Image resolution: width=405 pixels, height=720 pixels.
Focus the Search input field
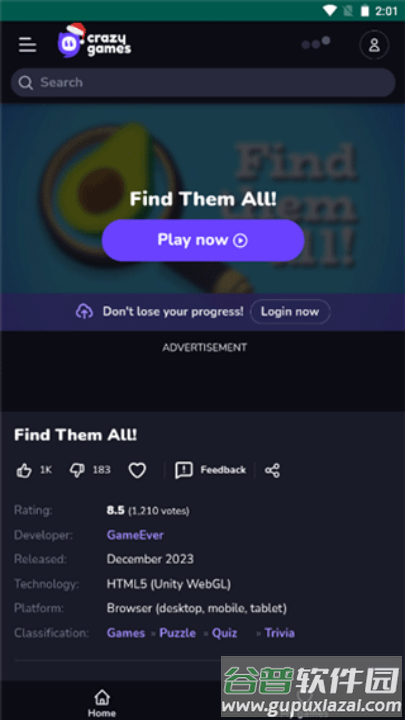pos(202,83)
